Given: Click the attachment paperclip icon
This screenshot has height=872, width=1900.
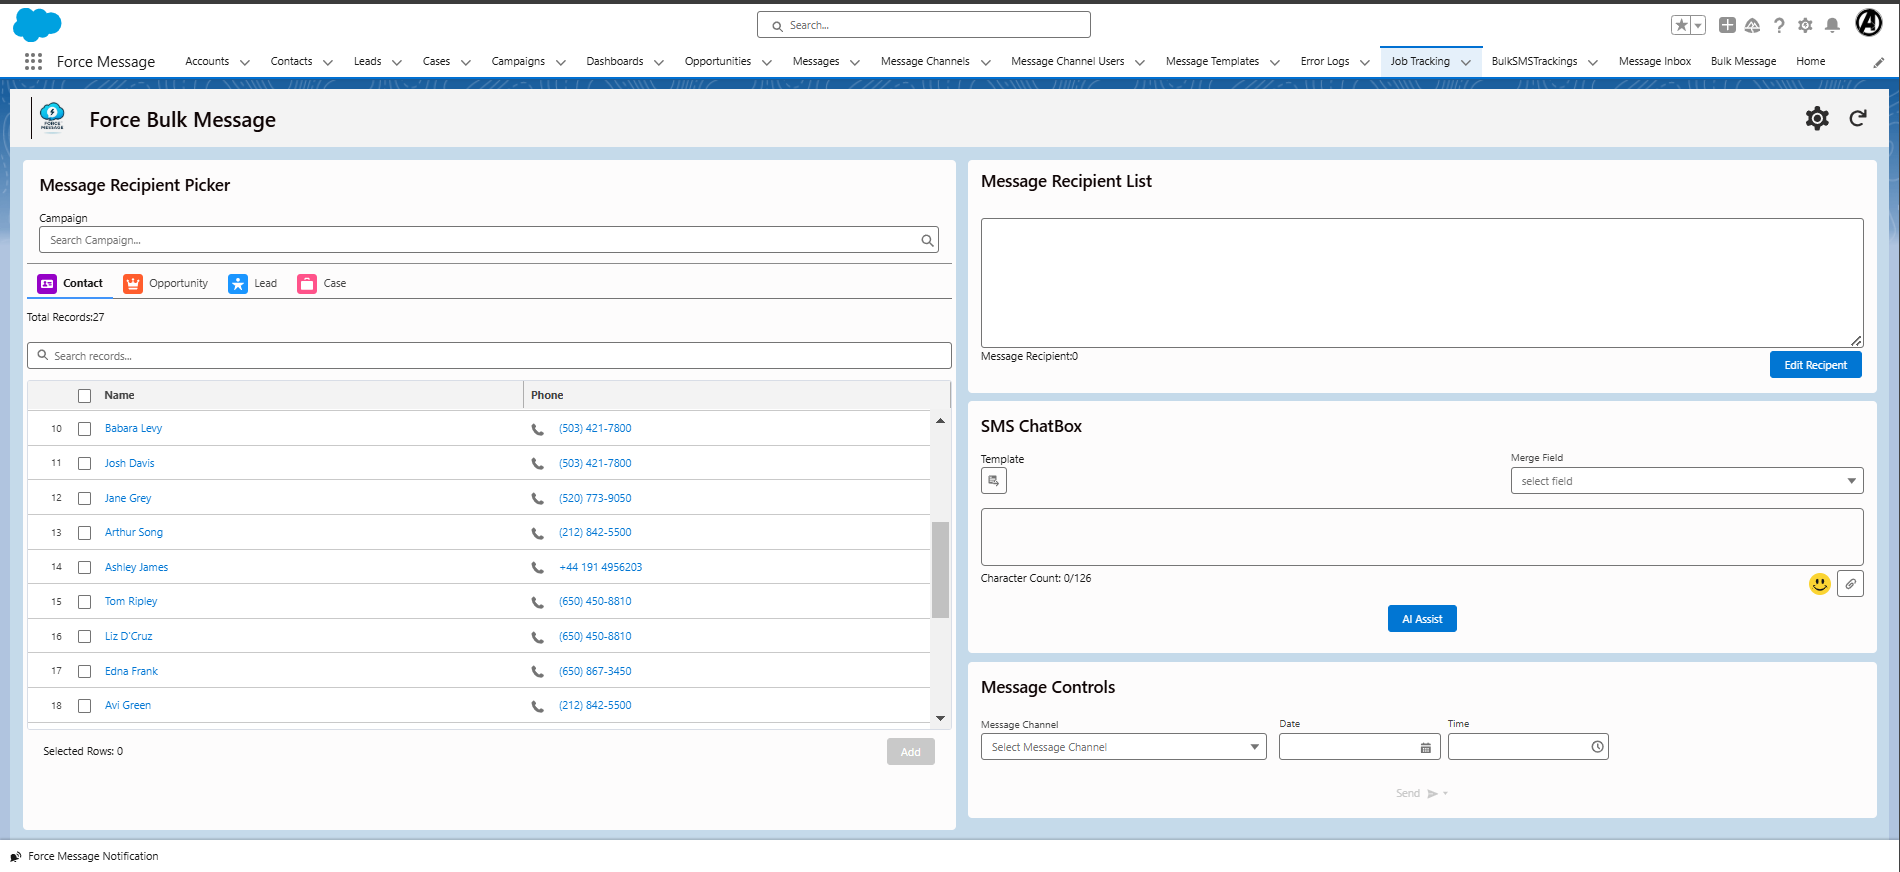Looking at the screenshot, I should 1850,584.
